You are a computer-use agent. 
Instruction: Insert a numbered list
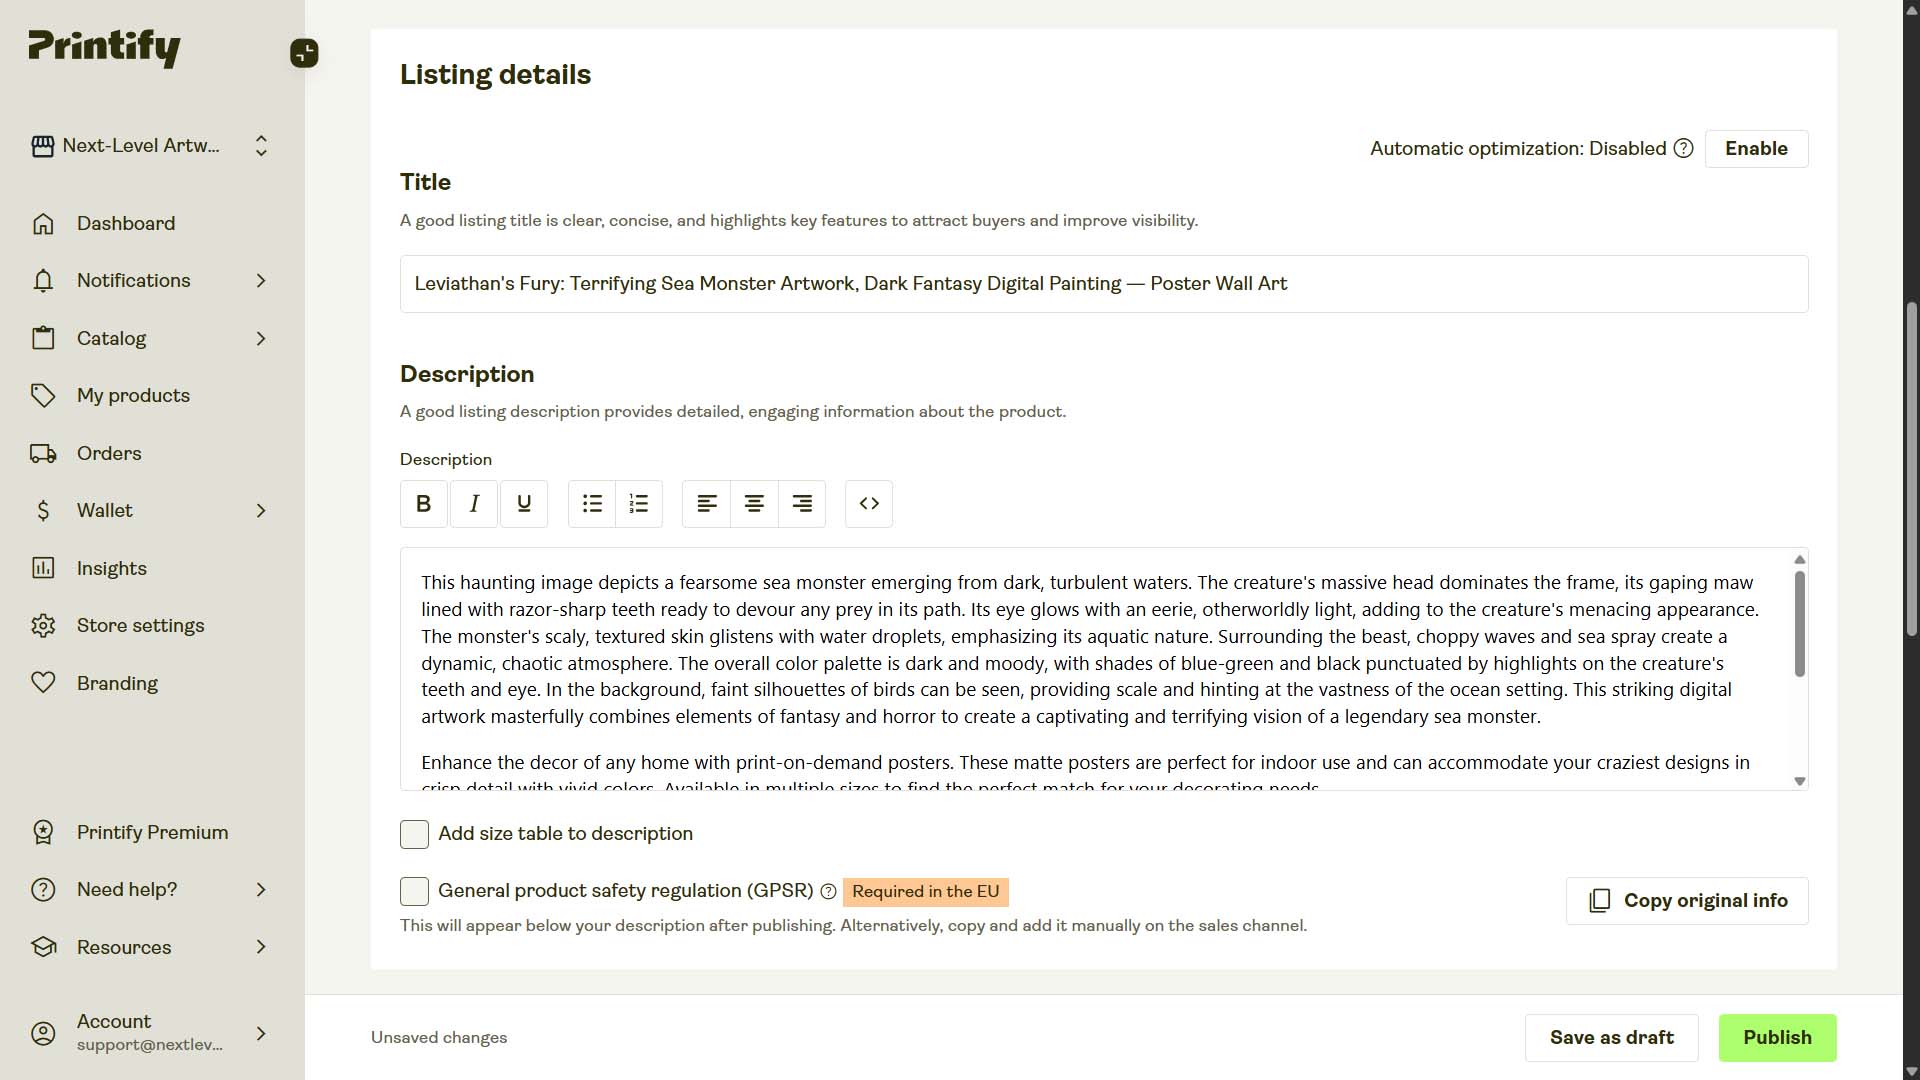[638, 504]
